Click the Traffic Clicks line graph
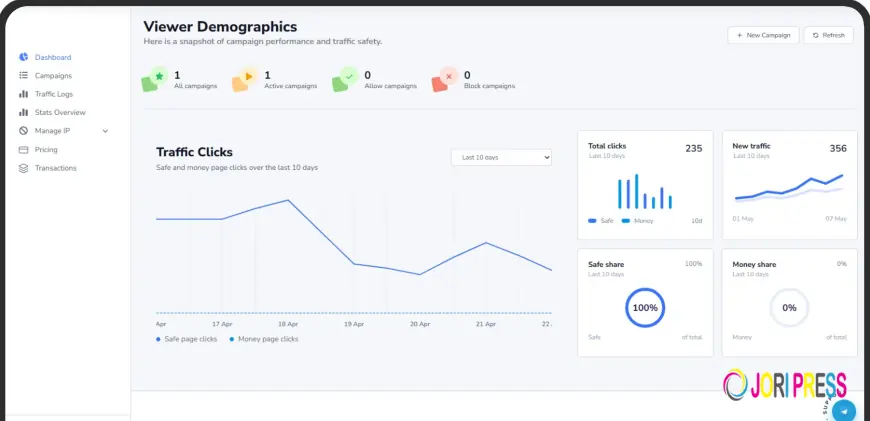 (354, 237)
